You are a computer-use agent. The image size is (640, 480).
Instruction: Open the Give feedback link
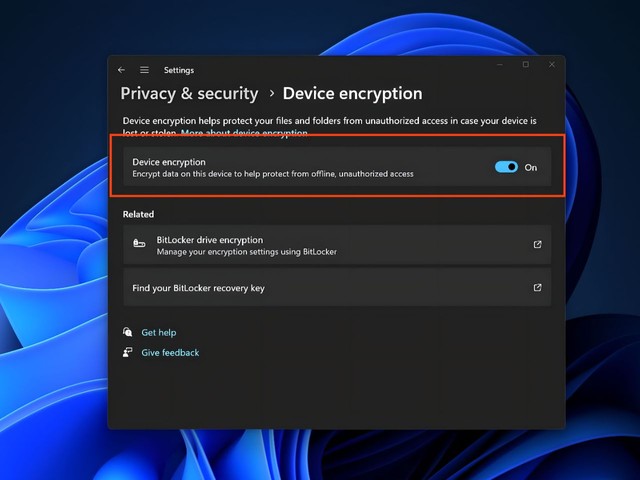(x=170, y=352)
